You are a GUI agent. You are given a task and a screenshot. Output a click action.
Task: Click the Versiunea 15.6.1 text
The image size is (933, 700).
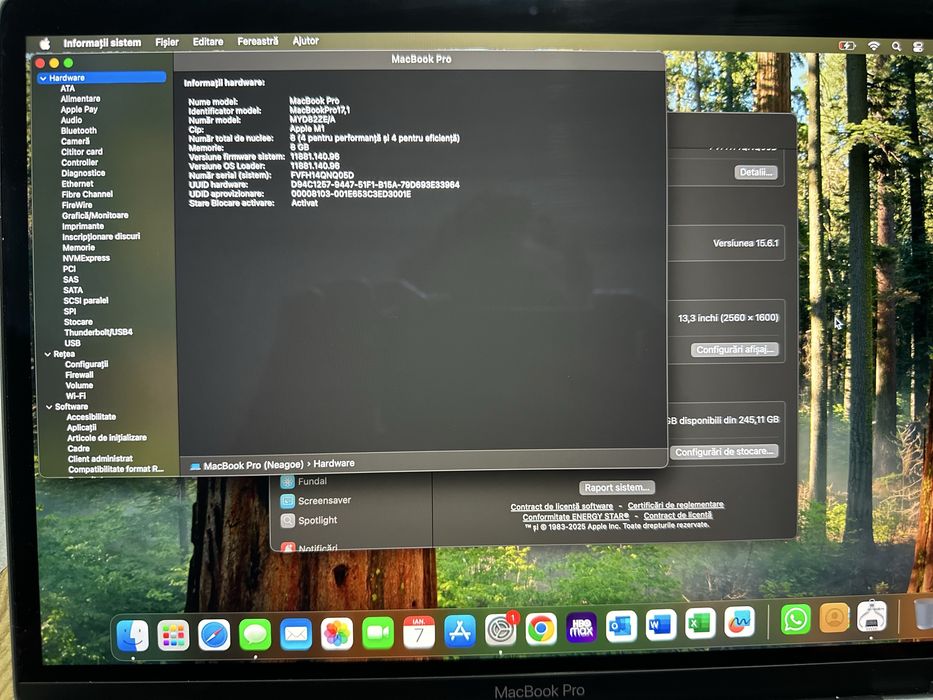pyautogui.click(x=746, y=243)
